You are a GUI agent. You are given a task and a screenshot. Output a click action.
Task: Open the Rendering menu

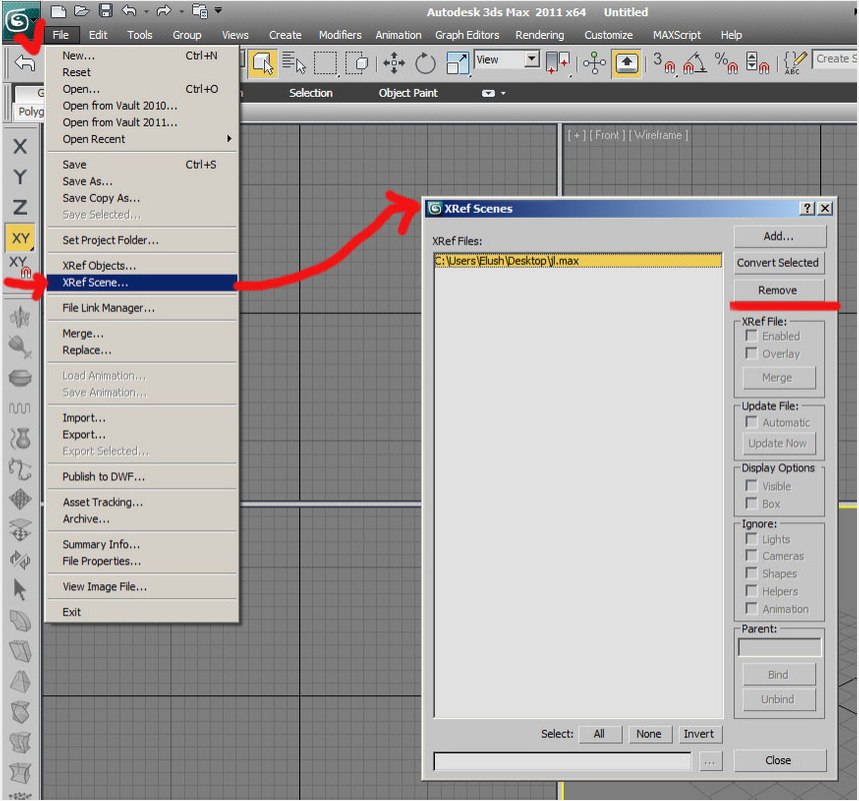point(539,35)
